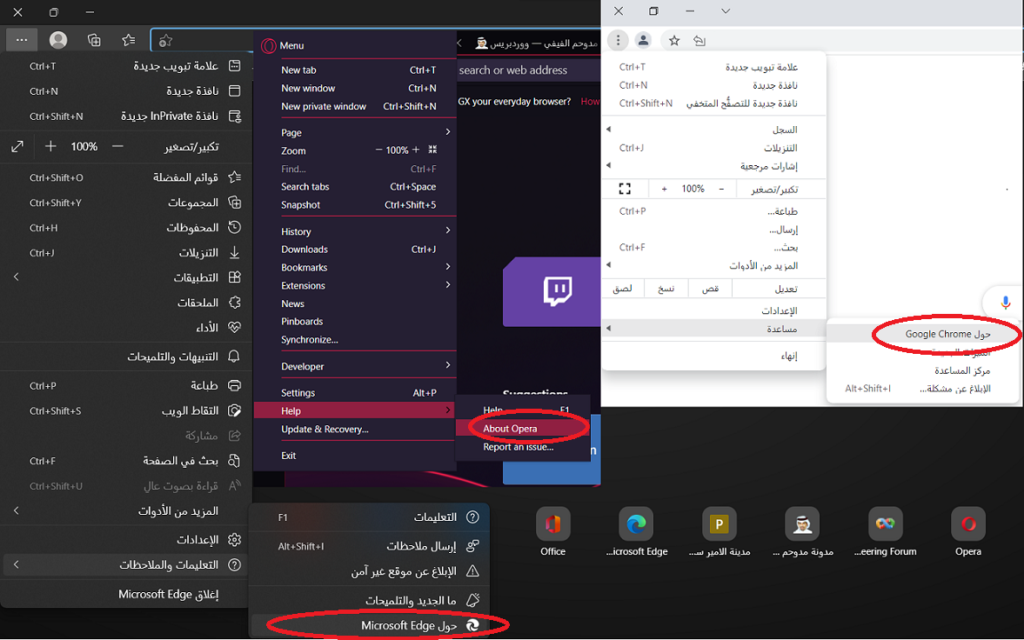Zoom in with the plus in Edge's menu
This screenshot has height=640, width=1024.
point(50,146)
